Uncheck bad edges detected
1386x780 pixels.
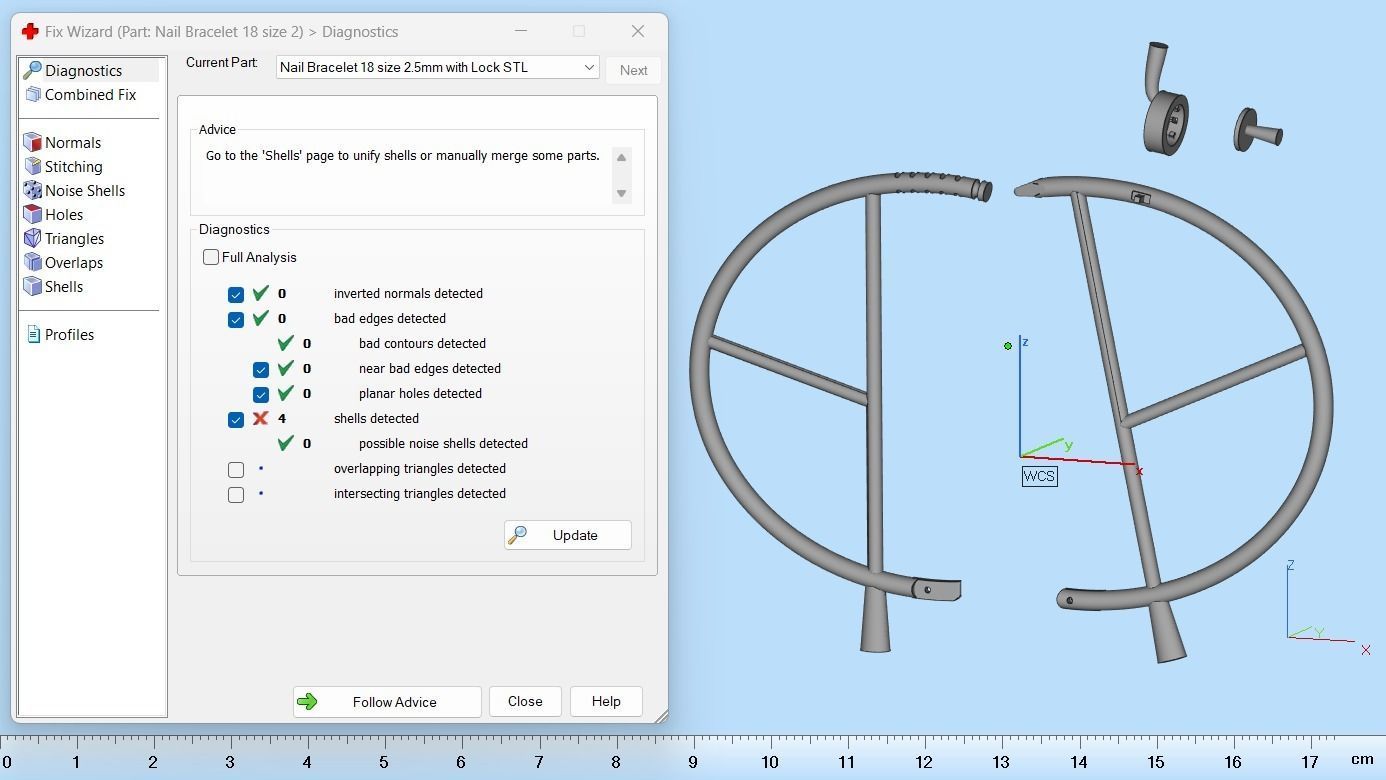coord(236,319)
